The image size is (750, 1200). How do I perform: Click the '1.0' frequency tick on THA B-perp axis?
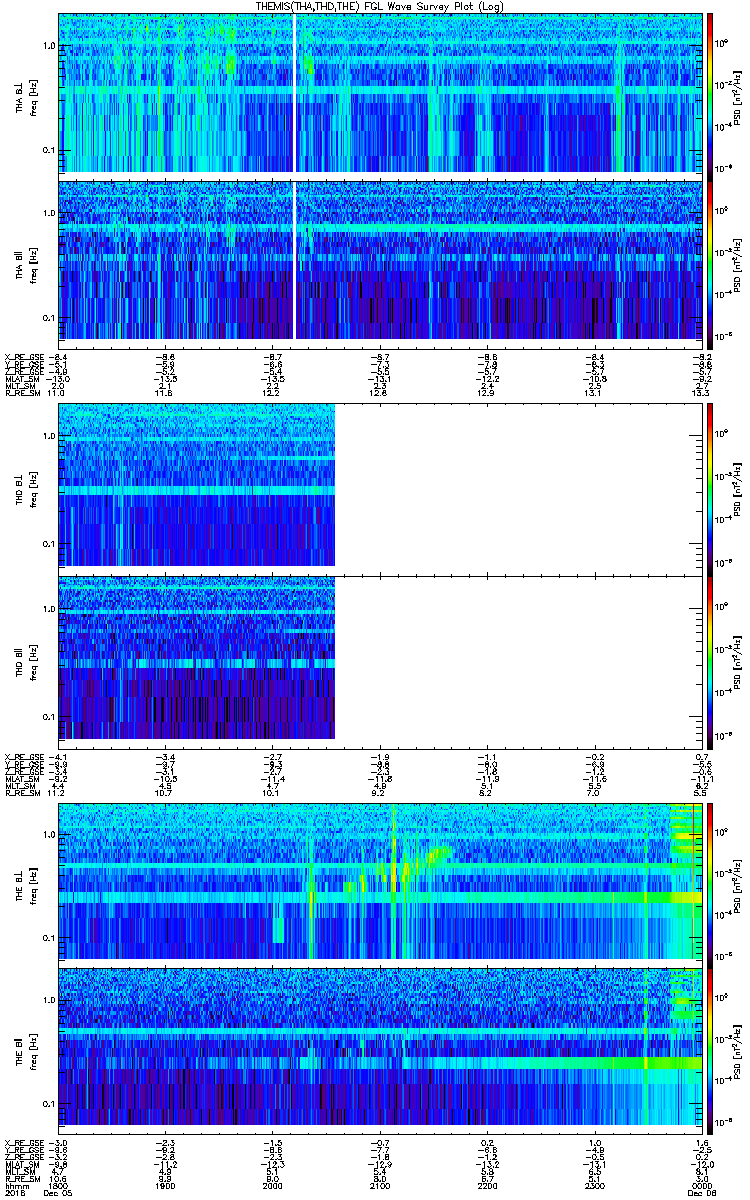pos(49,47)
